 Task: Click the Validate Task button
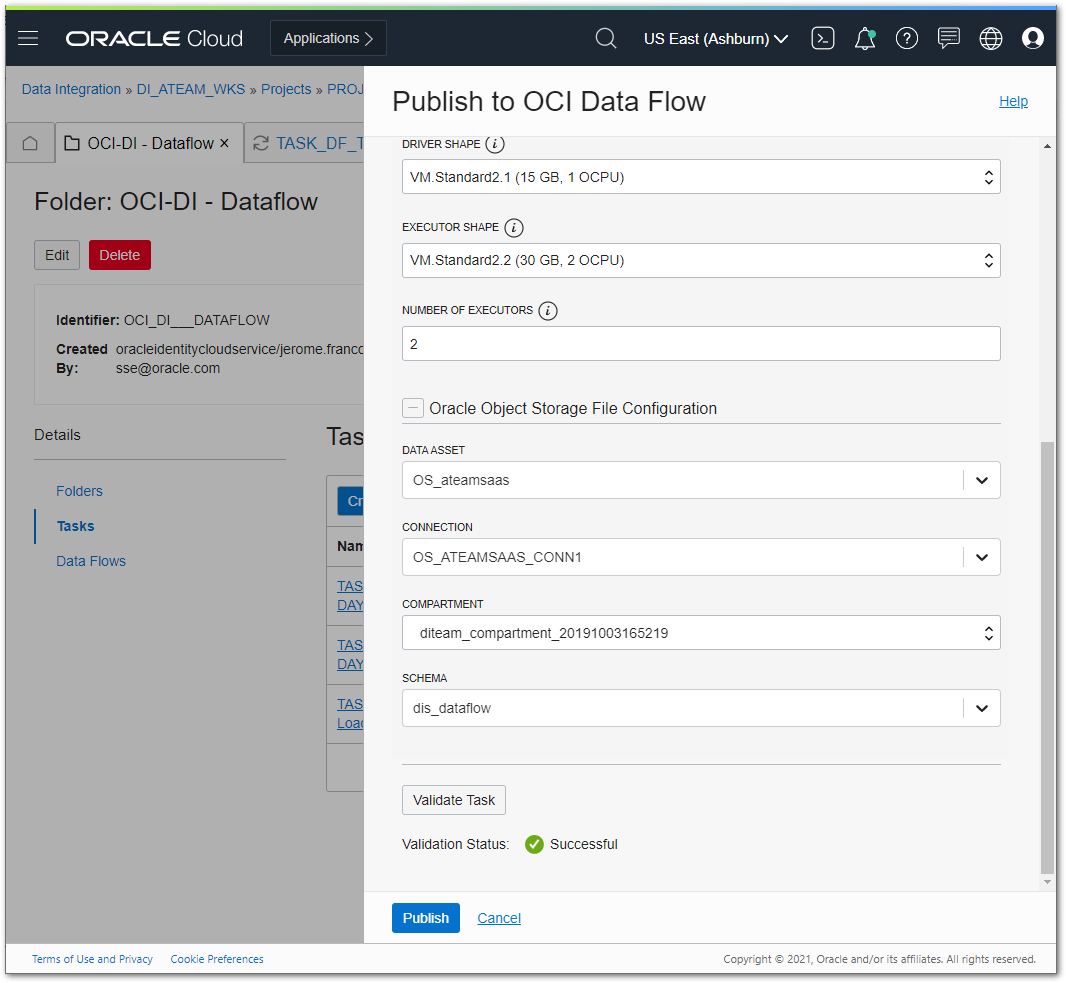coord(453,799)
